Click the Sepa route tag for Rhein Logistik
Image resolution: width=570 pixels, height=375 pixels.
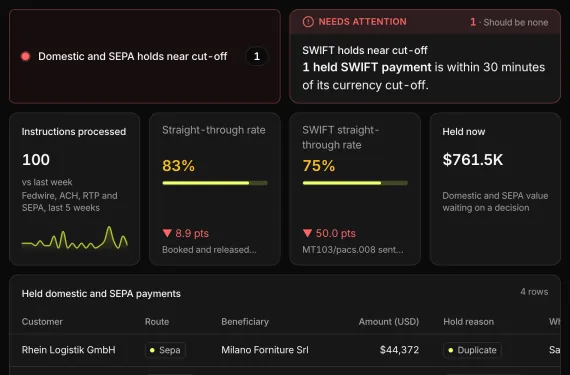pyautogui.click(x=165, y=350)
